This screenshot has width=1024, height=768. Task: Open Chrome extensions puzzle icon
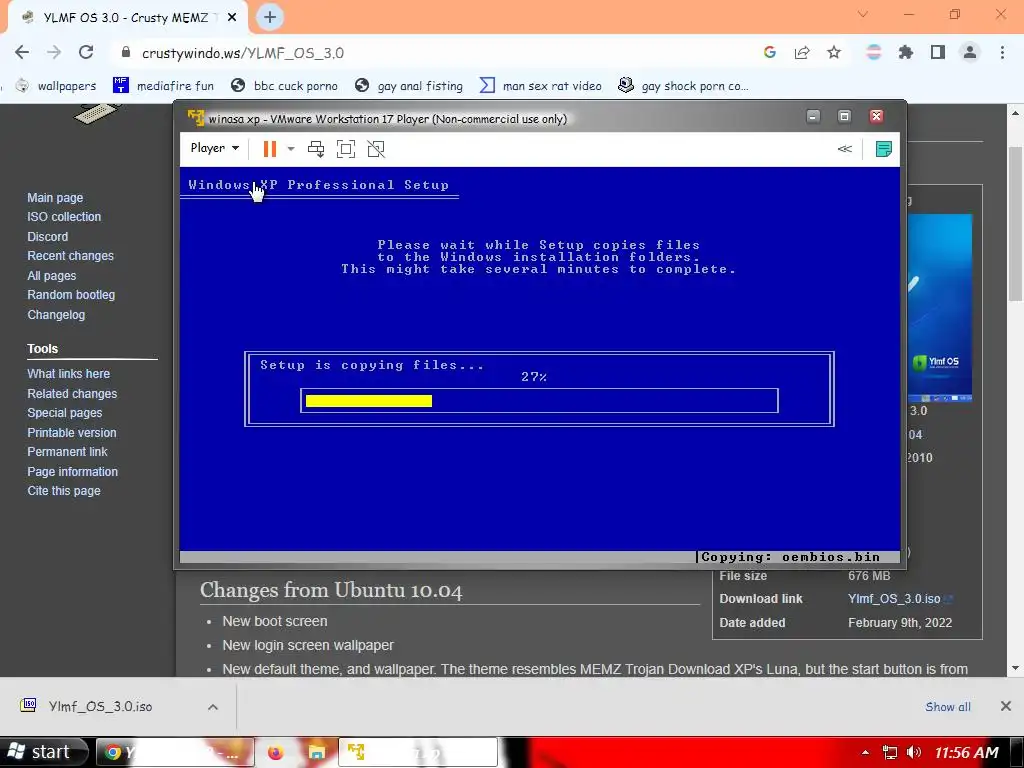point(906,52)
